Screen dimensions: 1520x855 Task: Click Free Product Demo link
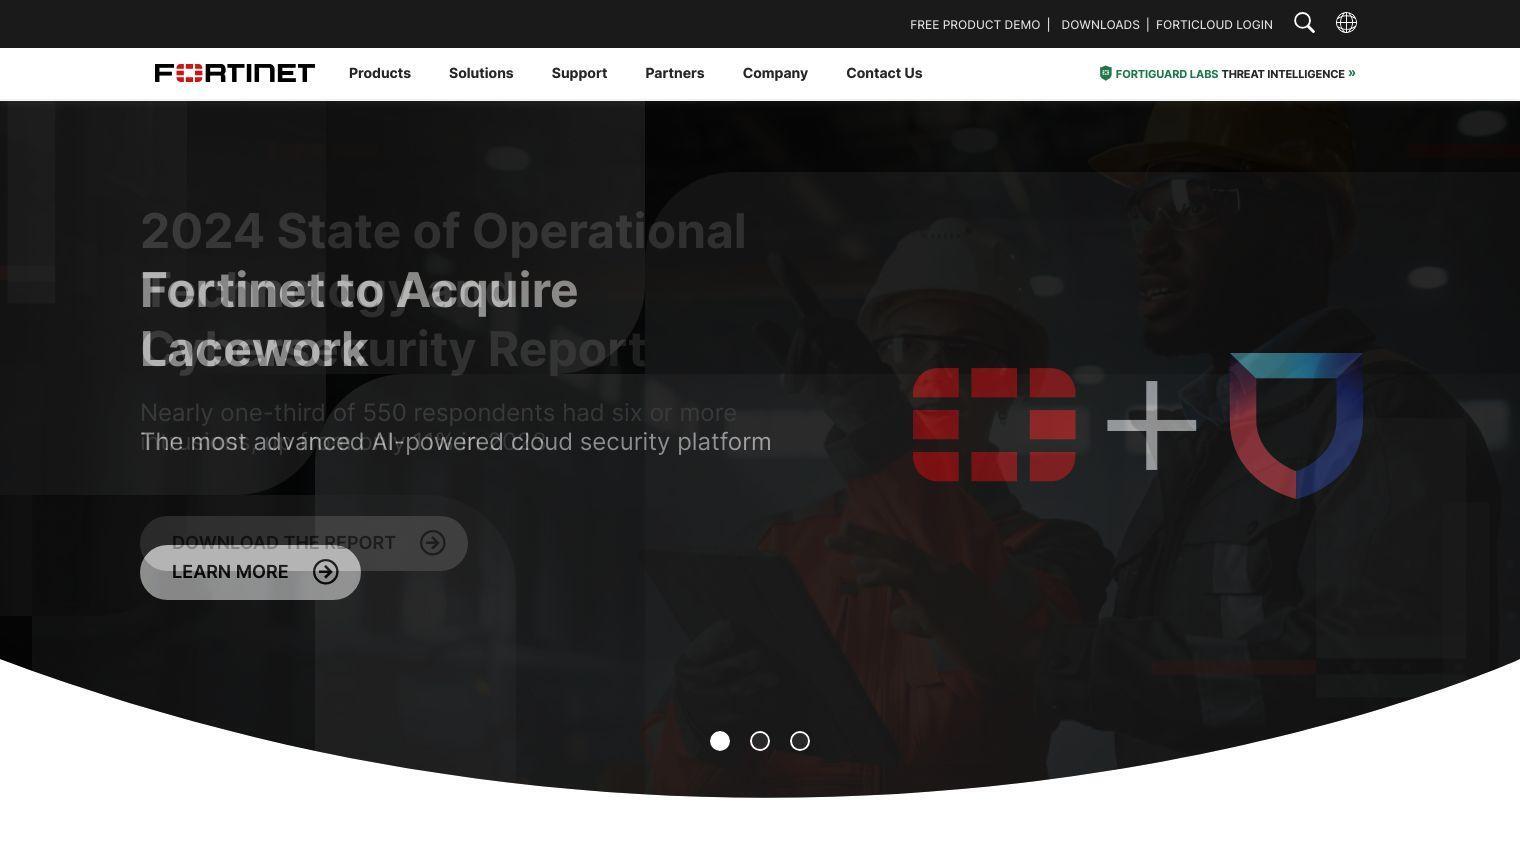pos(975,24)
